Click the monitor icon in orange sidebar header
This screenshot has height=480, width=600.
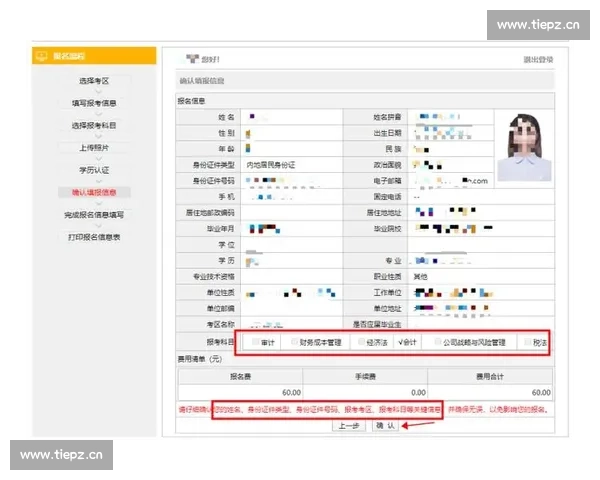click(x=41, y=56)
